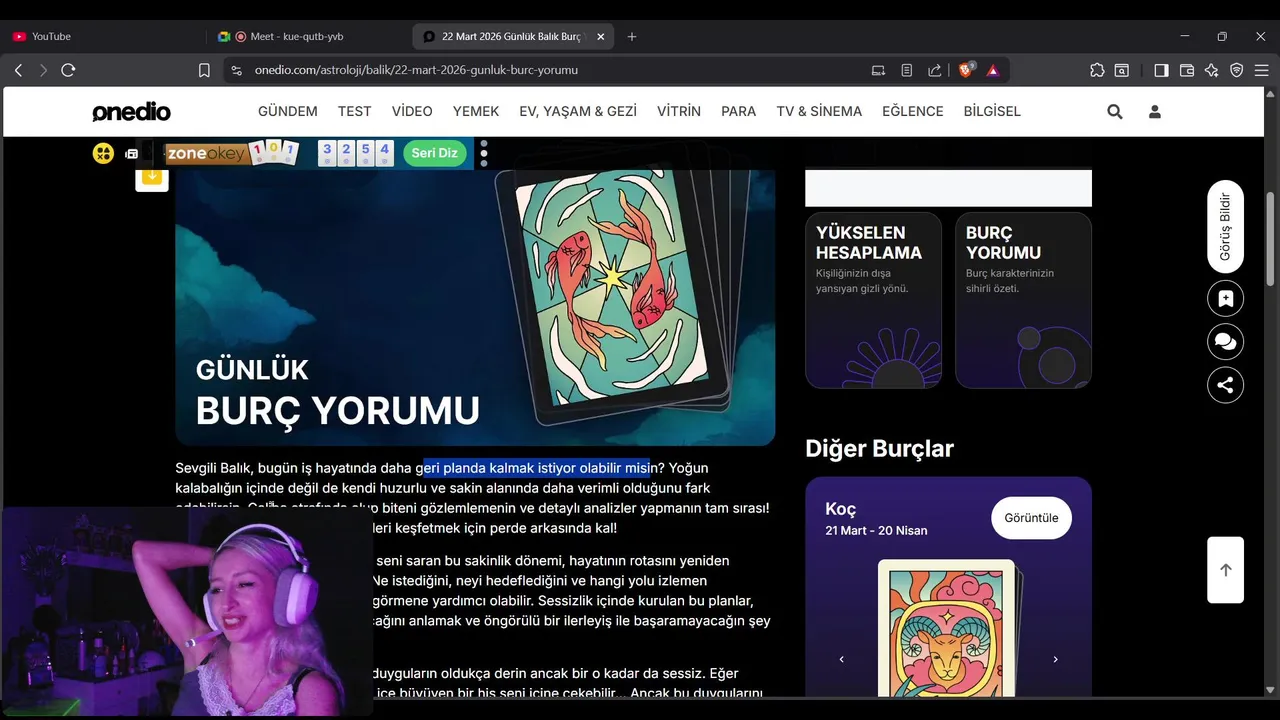Close the Günlük Balık Burç tab
The image size is (1280, 720).
click(x=600, y=36)
